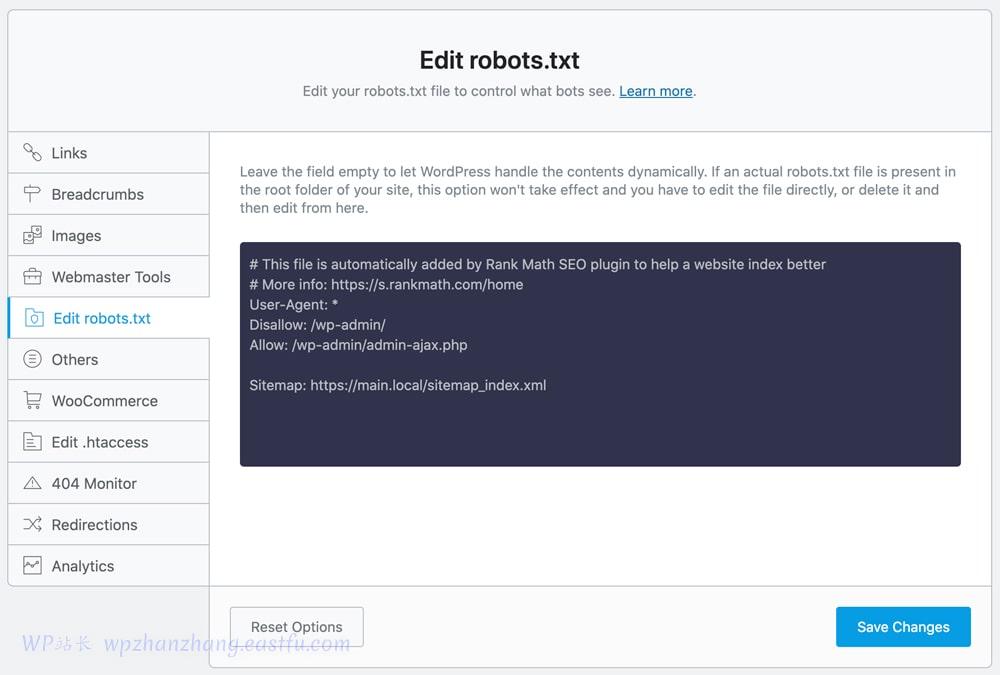Switch to the WooCommerce tab
Viewport: 1000px width, 675px height.
[x=108, y=401]
